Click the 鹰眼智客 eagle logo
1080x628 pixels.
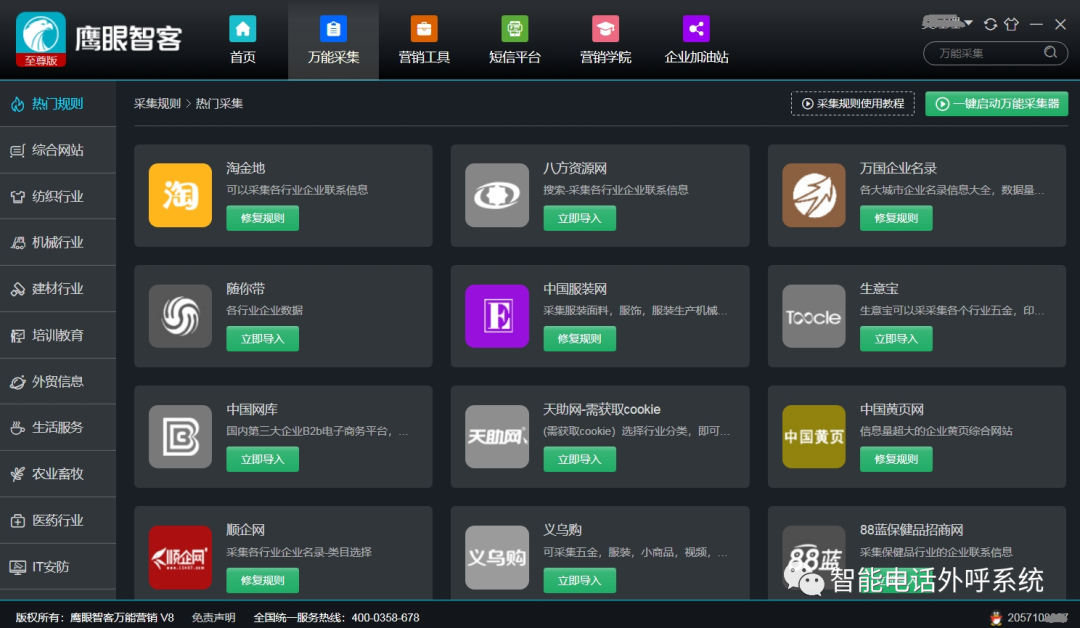(41, 39)
